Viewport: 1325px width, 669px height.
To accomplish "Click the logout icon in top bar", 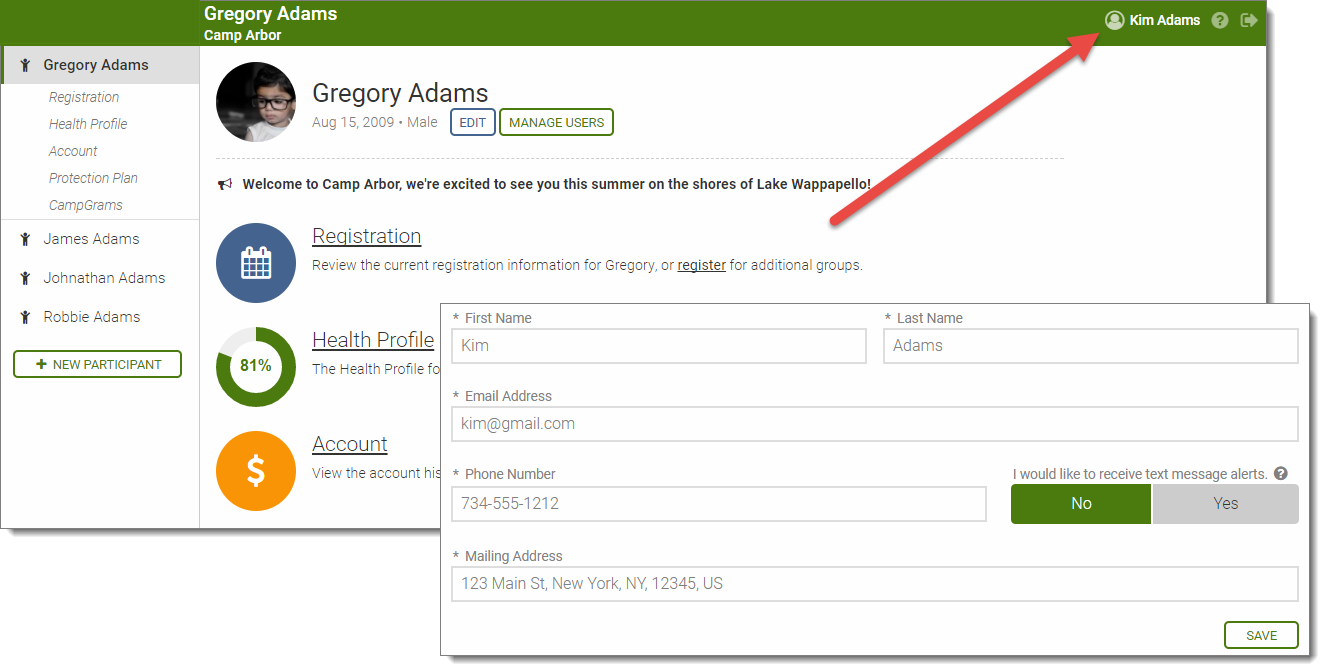I will [x=1248, y=20].
